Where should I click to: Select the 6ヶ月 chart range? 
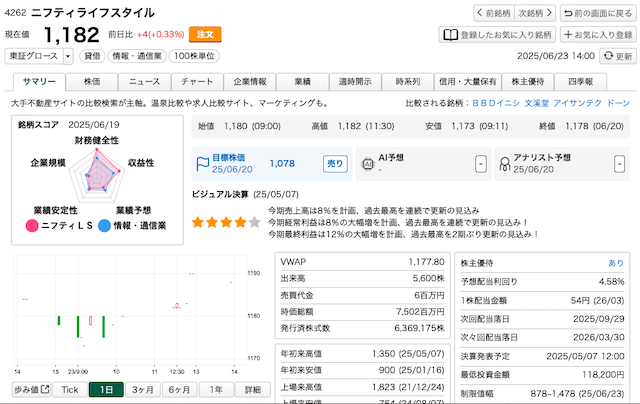coord(179,390)
